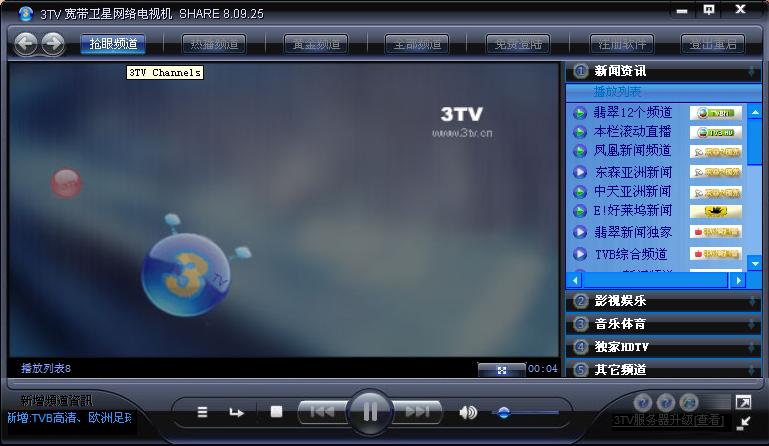The width and height of the screenshot is (769, 446).
Task: Mute the volume speaker icon
Action: [467, 412]
